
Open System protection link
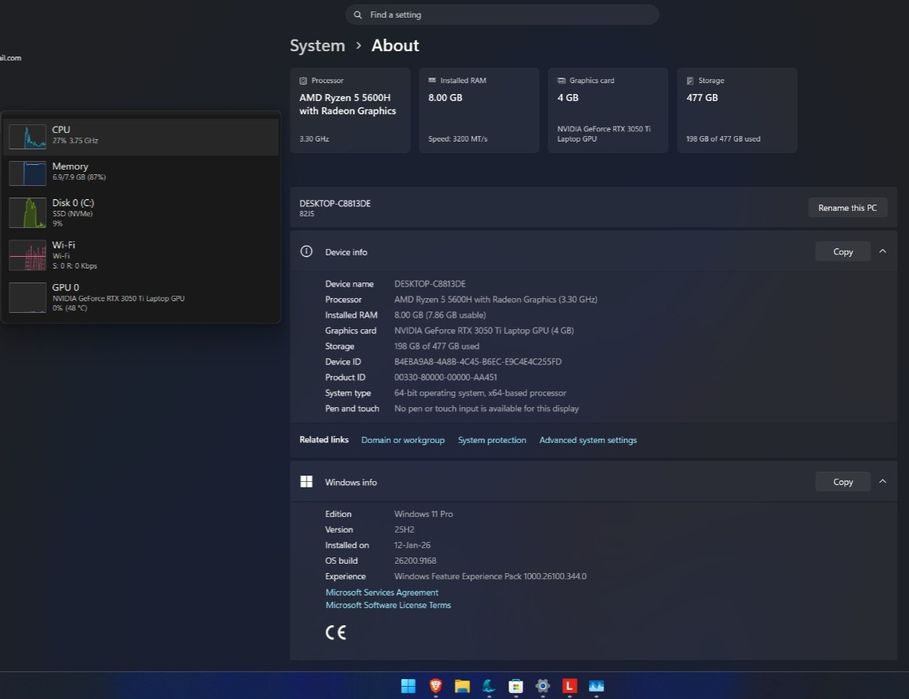[x=492, y=440]
